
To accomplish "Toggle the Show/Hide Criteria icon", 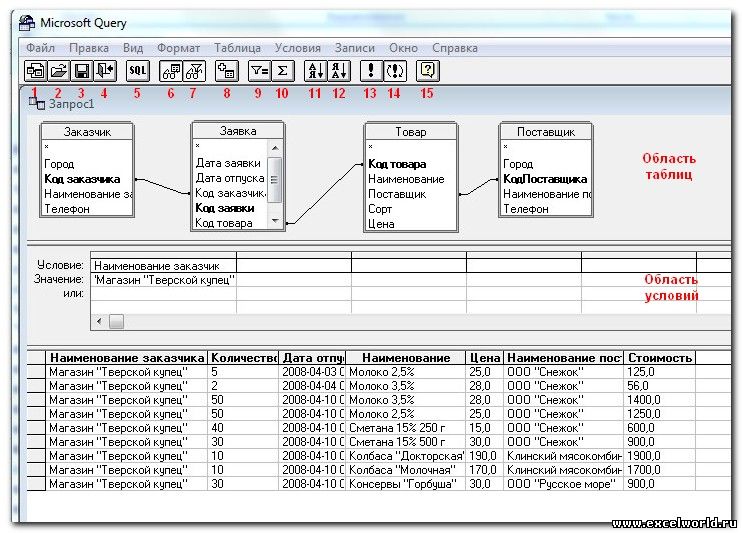I will pos(194,71).
